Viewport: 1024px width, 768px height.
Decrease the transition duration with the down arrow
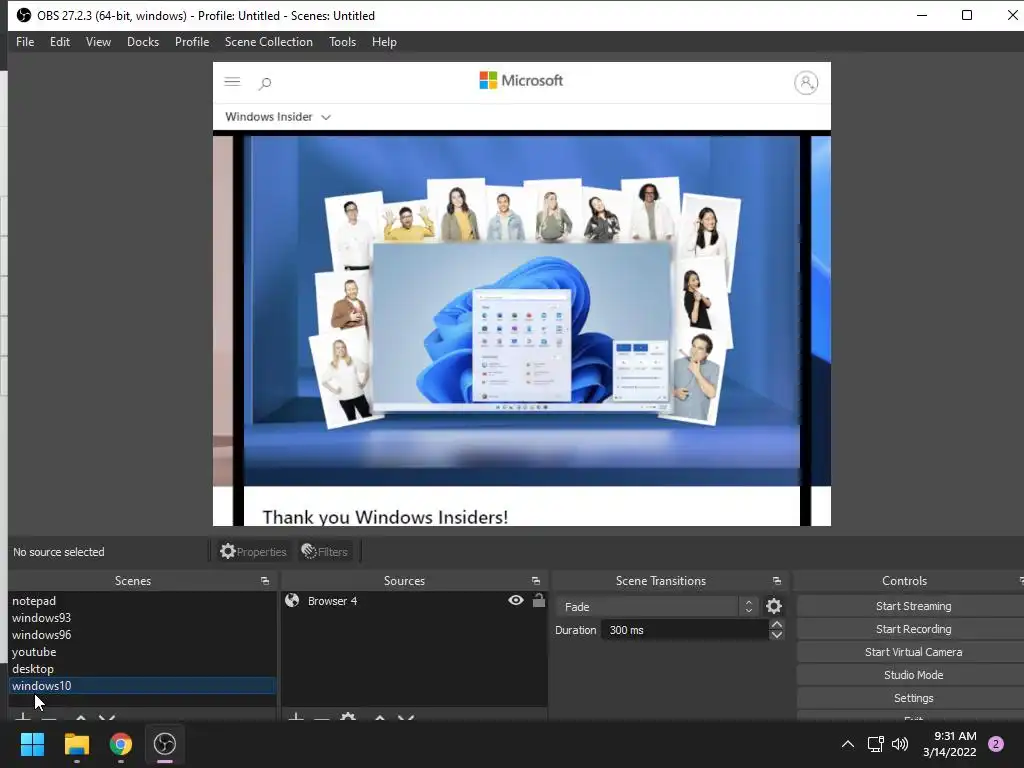click(776, 635)
